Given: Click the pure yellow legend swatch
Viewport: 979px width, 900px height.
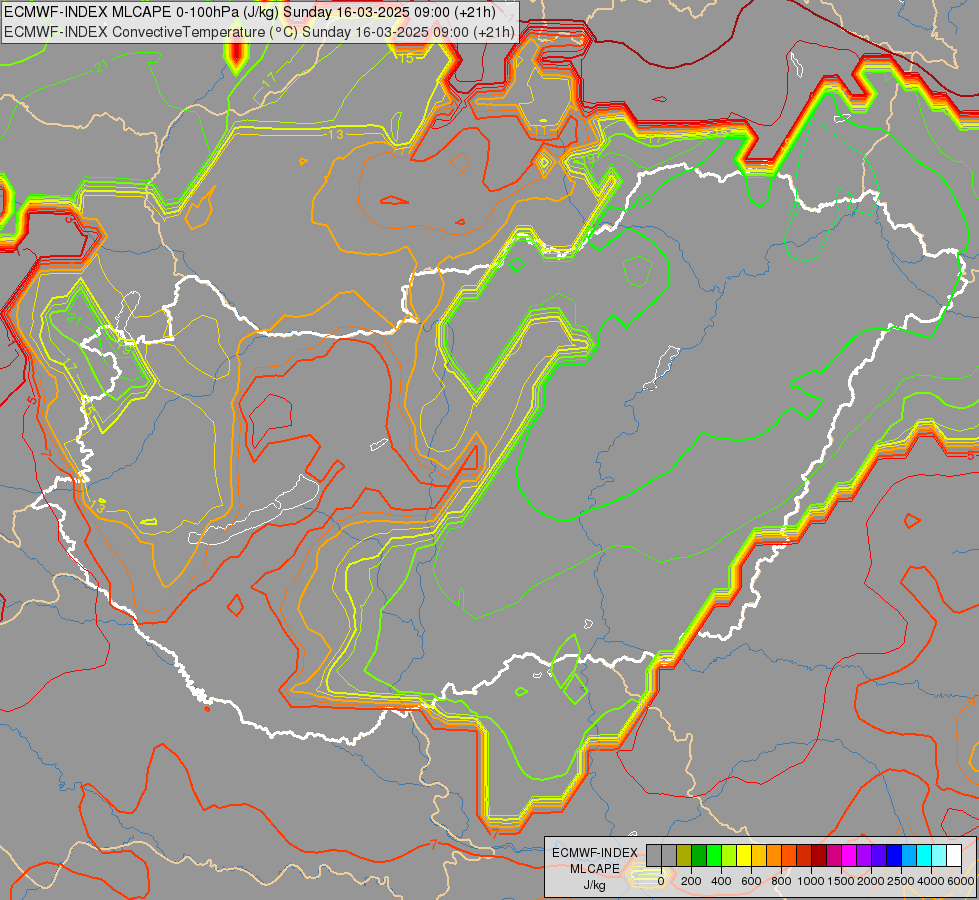Looking at the screenshot, I should click(x=744, y=855).
